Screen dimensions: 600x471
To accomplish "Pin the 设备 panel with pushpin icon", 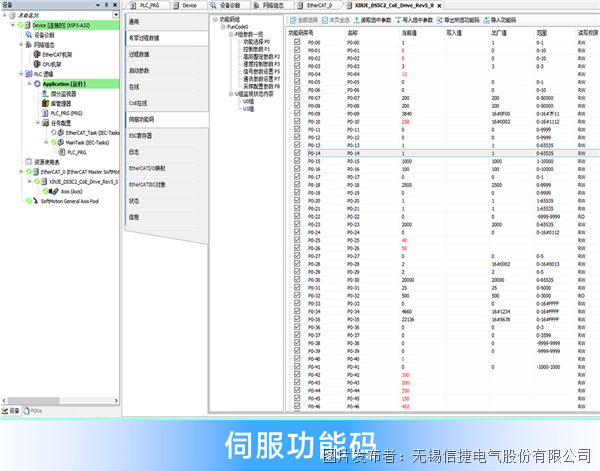I will coord(106,5).
